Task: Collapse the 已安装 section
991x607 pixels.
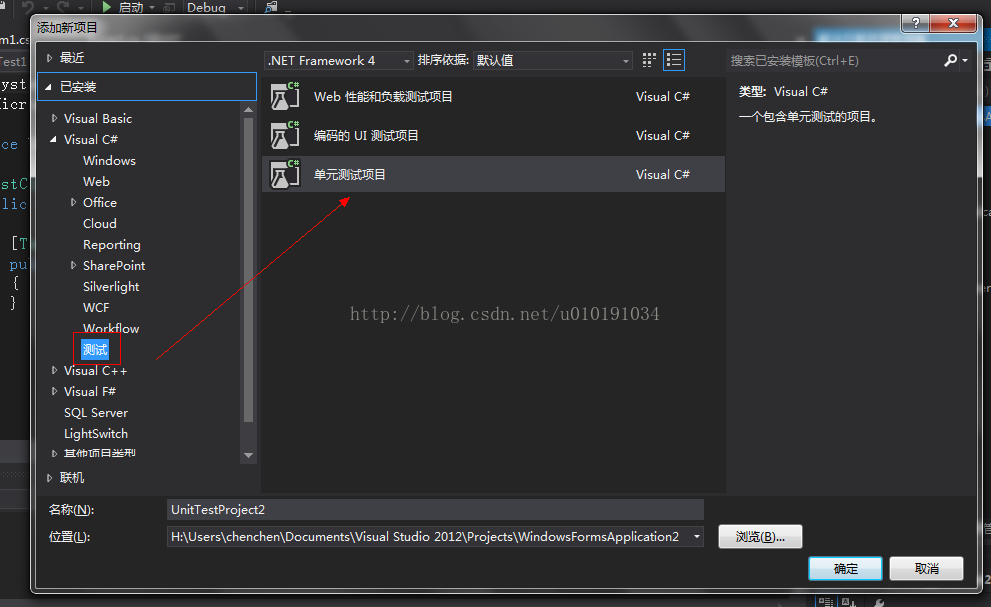Action: [x=49, y=87]
